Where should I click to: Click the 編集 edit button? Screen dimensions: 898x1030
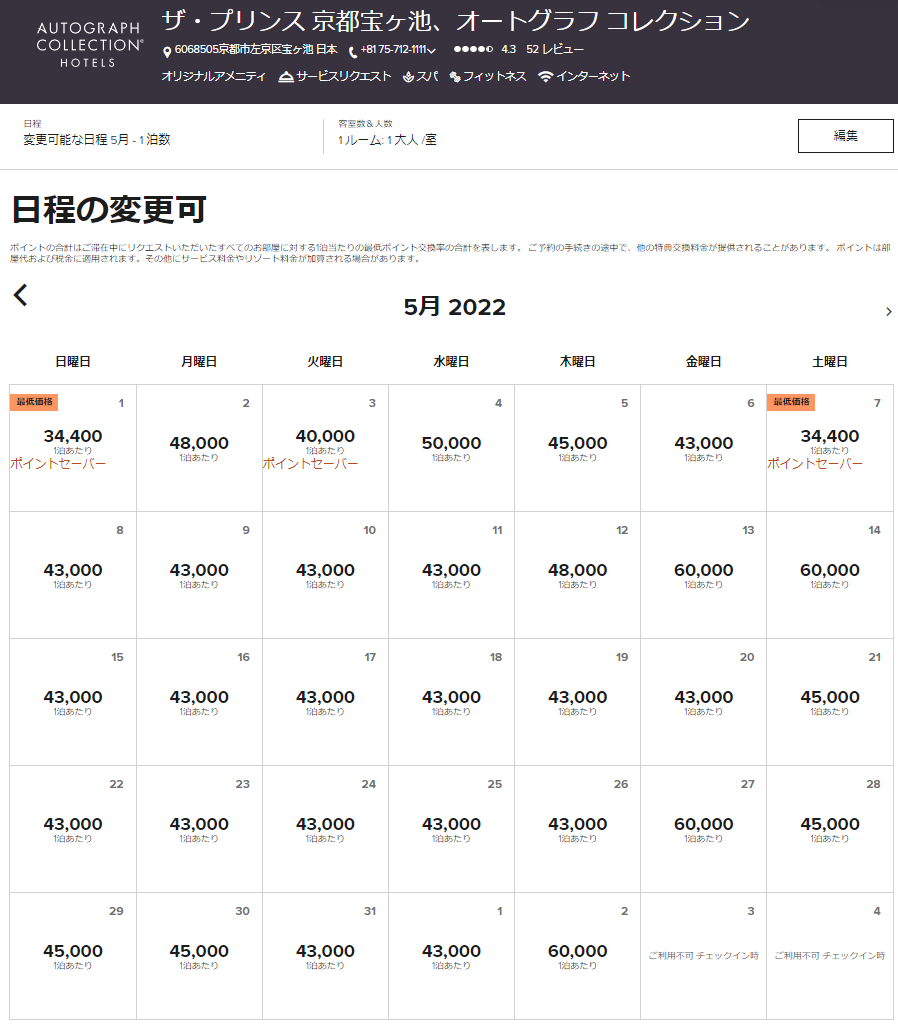point(845,136)
